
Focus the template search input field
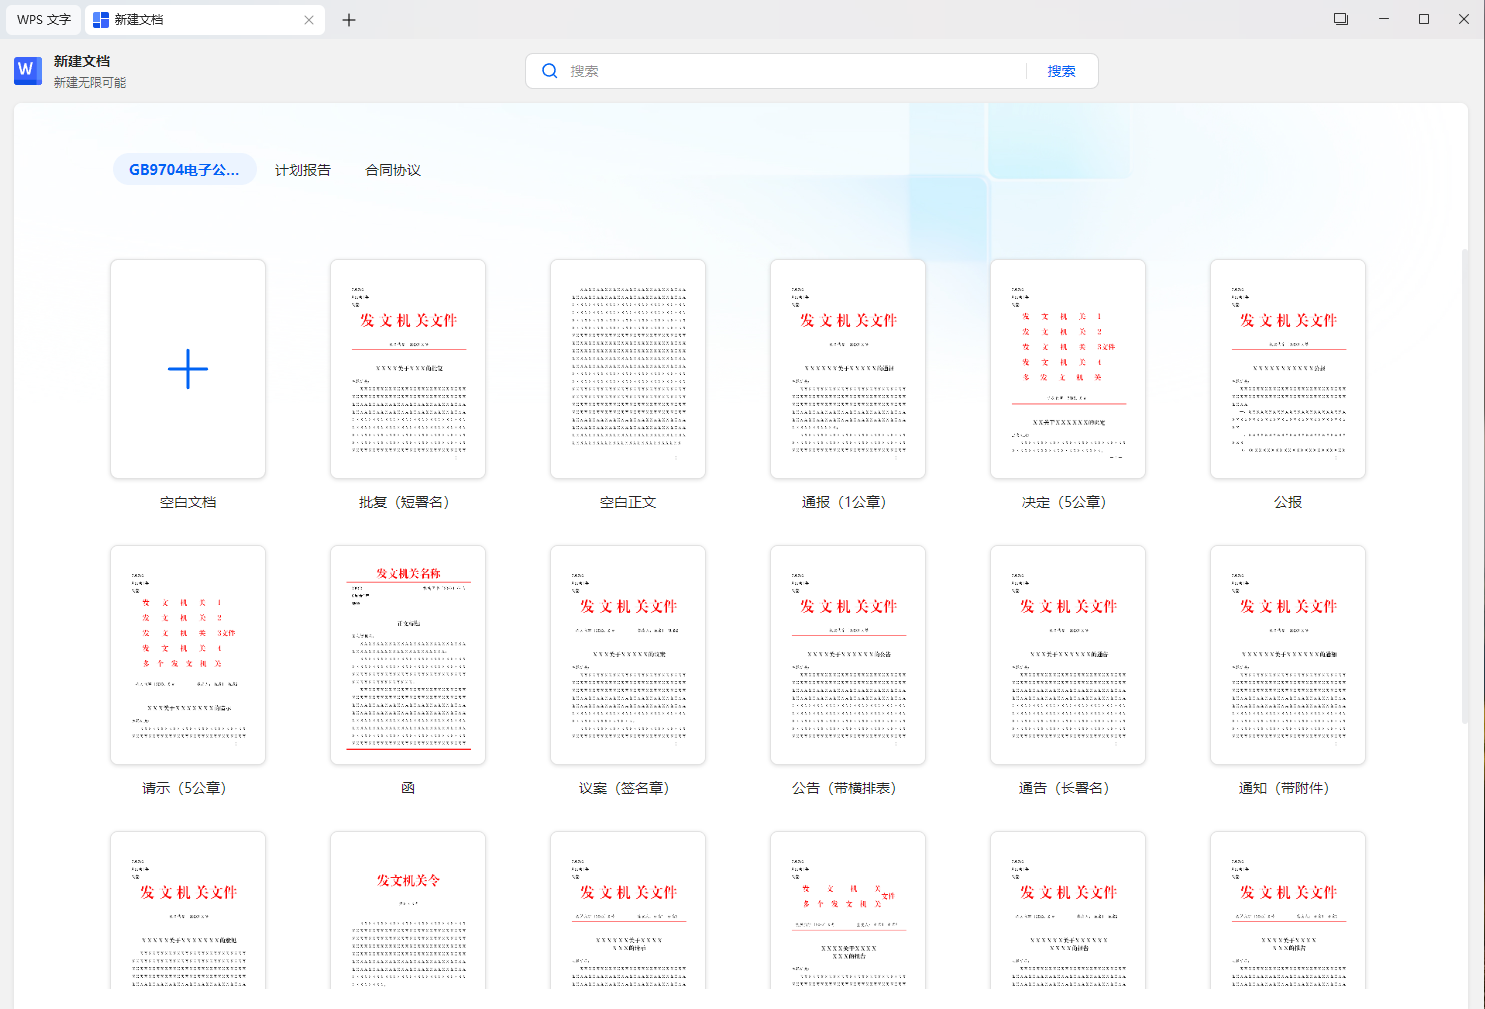click(790, 71)
